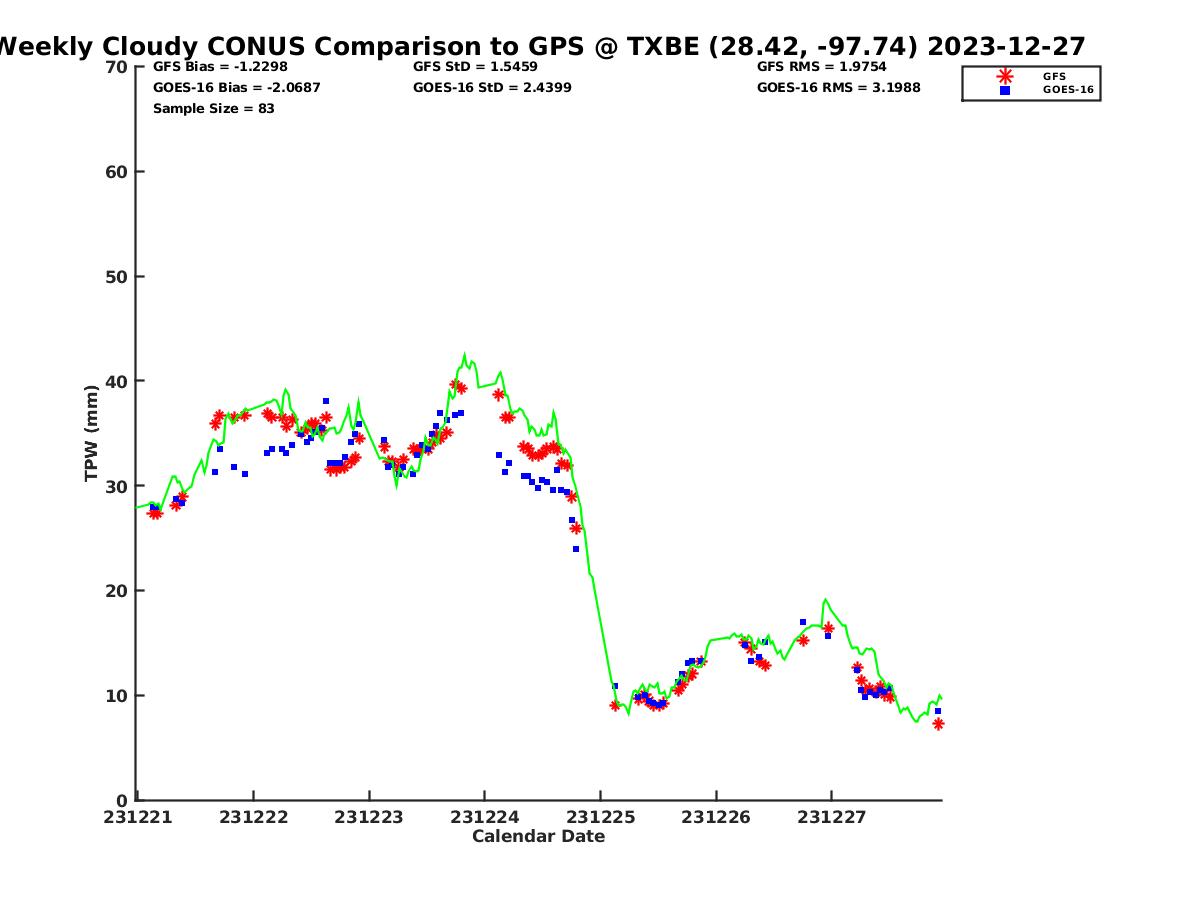Click the x-axis date label 231223
Viewport: 1200px width, 900px height.
point(369,818)
